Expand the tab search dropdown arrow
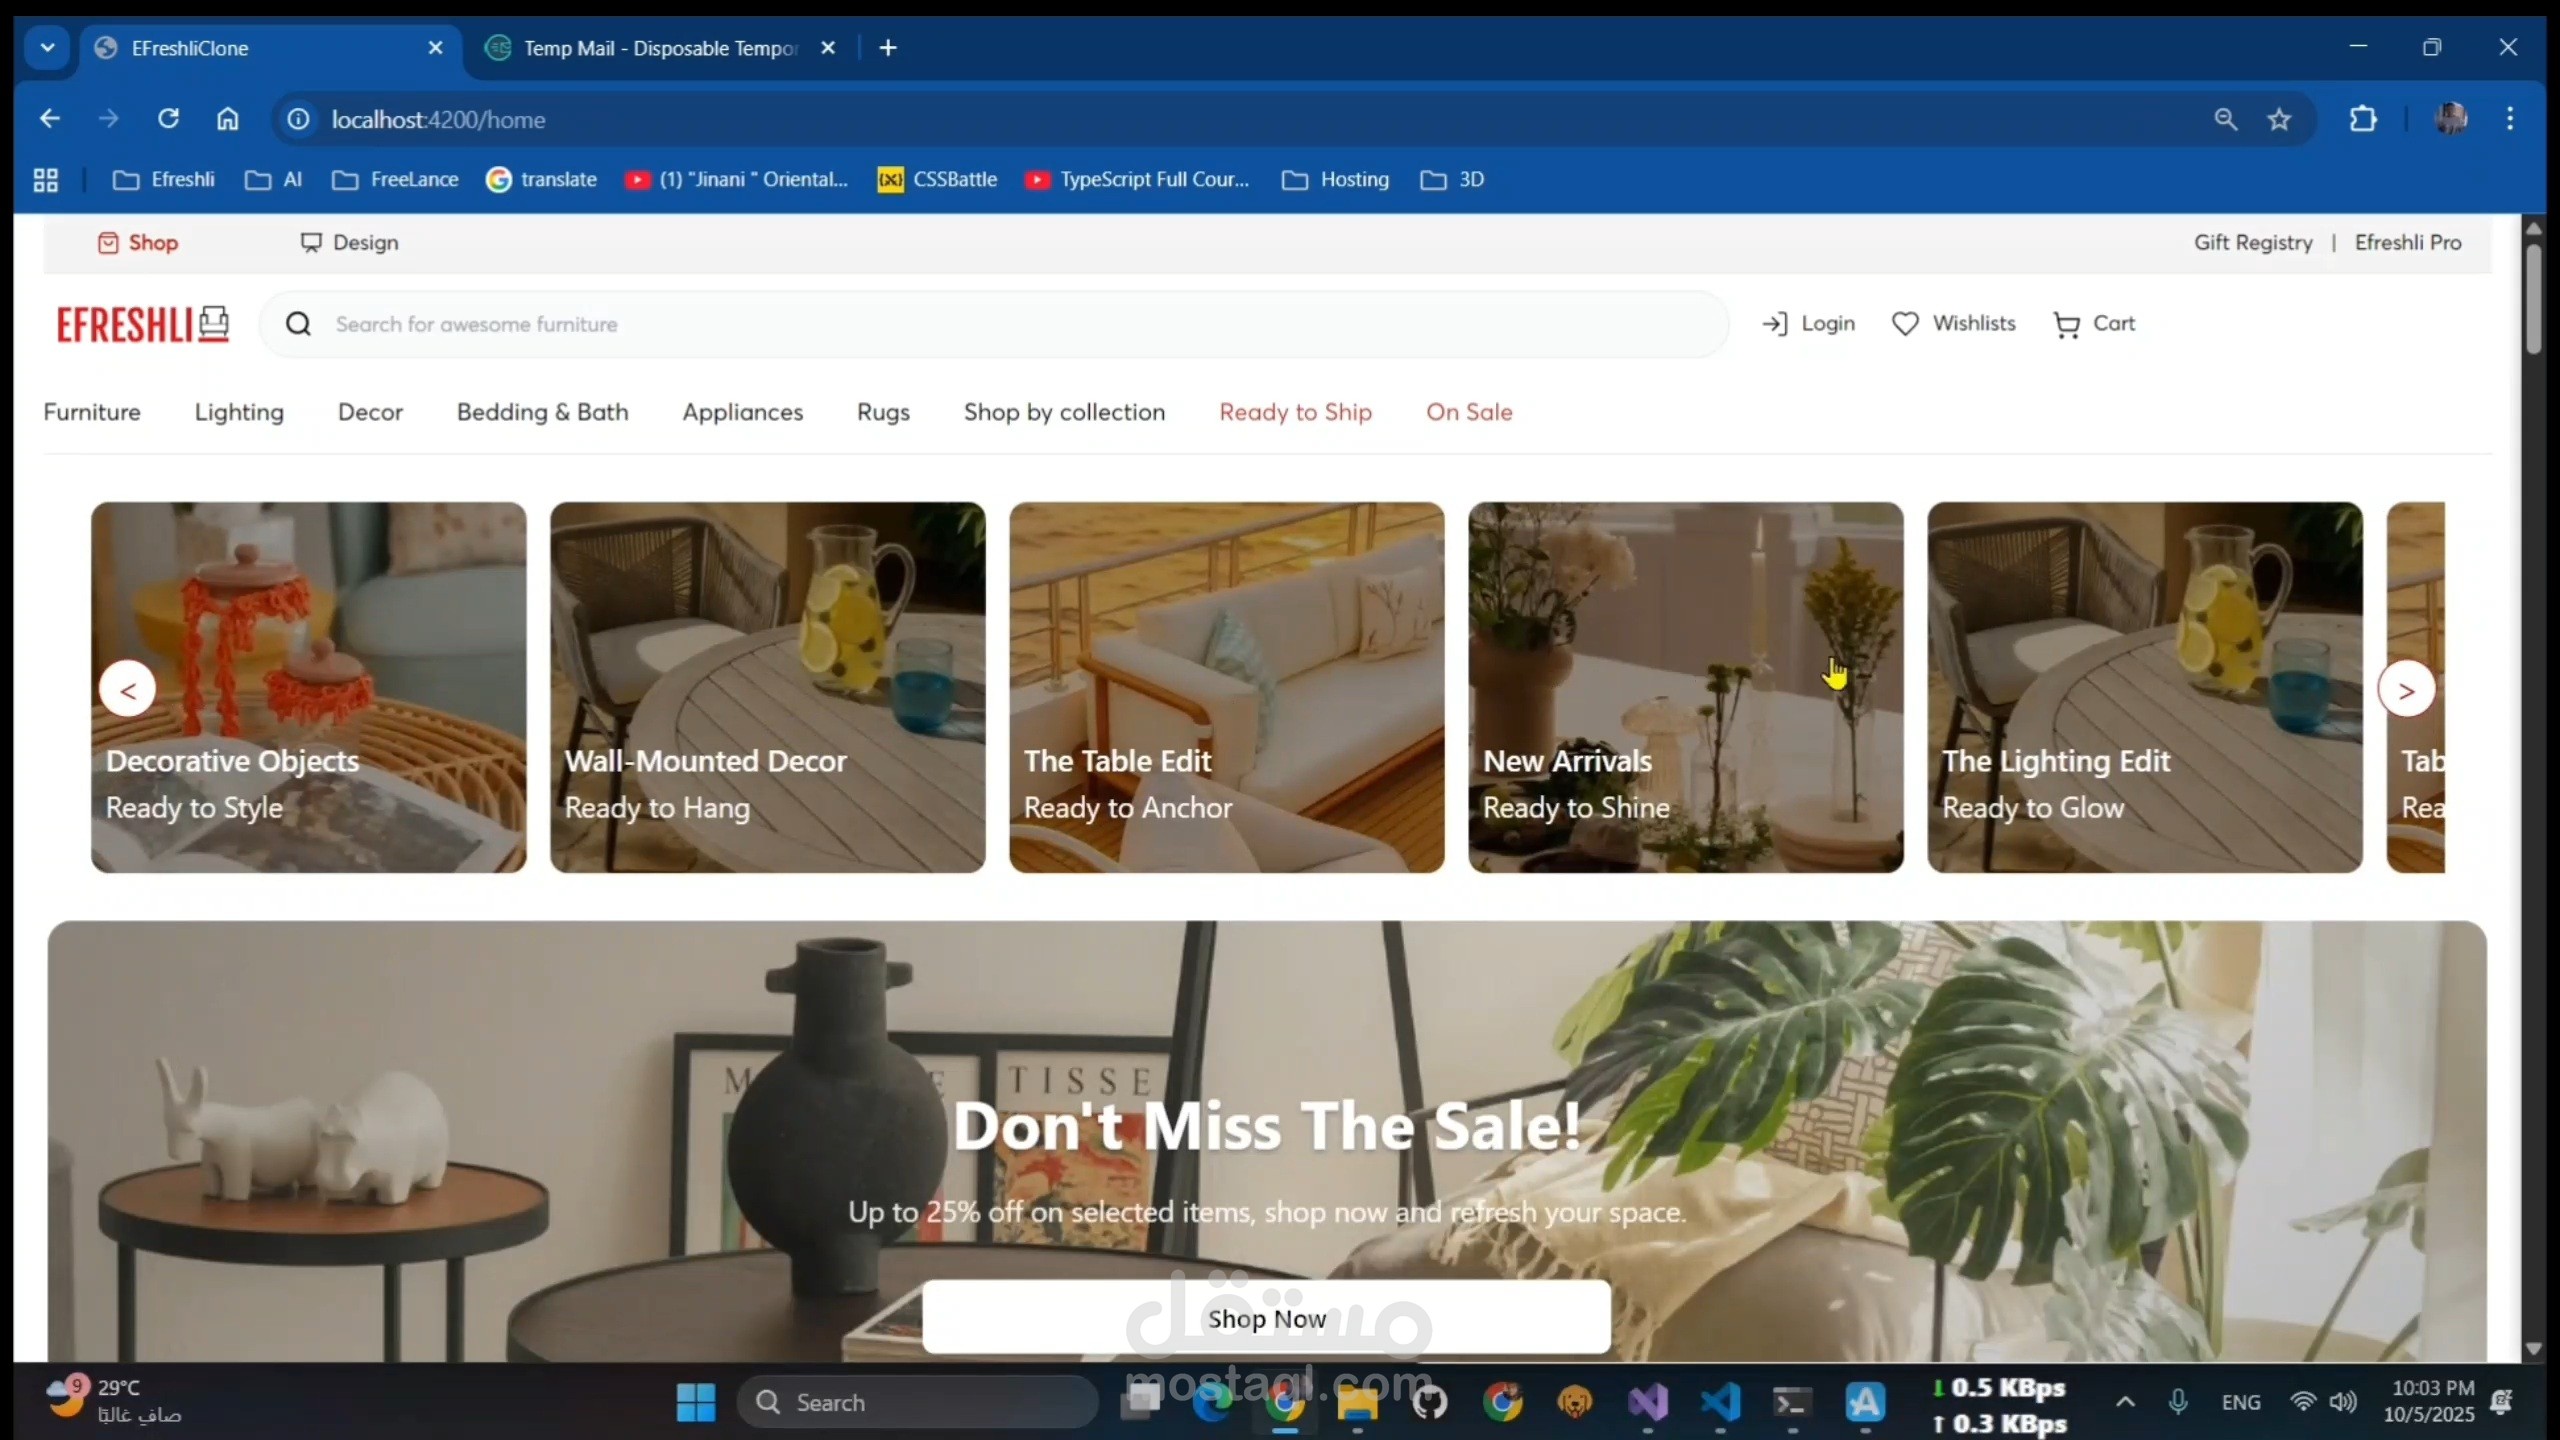The height and width of the screenshot is (1440, 2560). point(47,48)
